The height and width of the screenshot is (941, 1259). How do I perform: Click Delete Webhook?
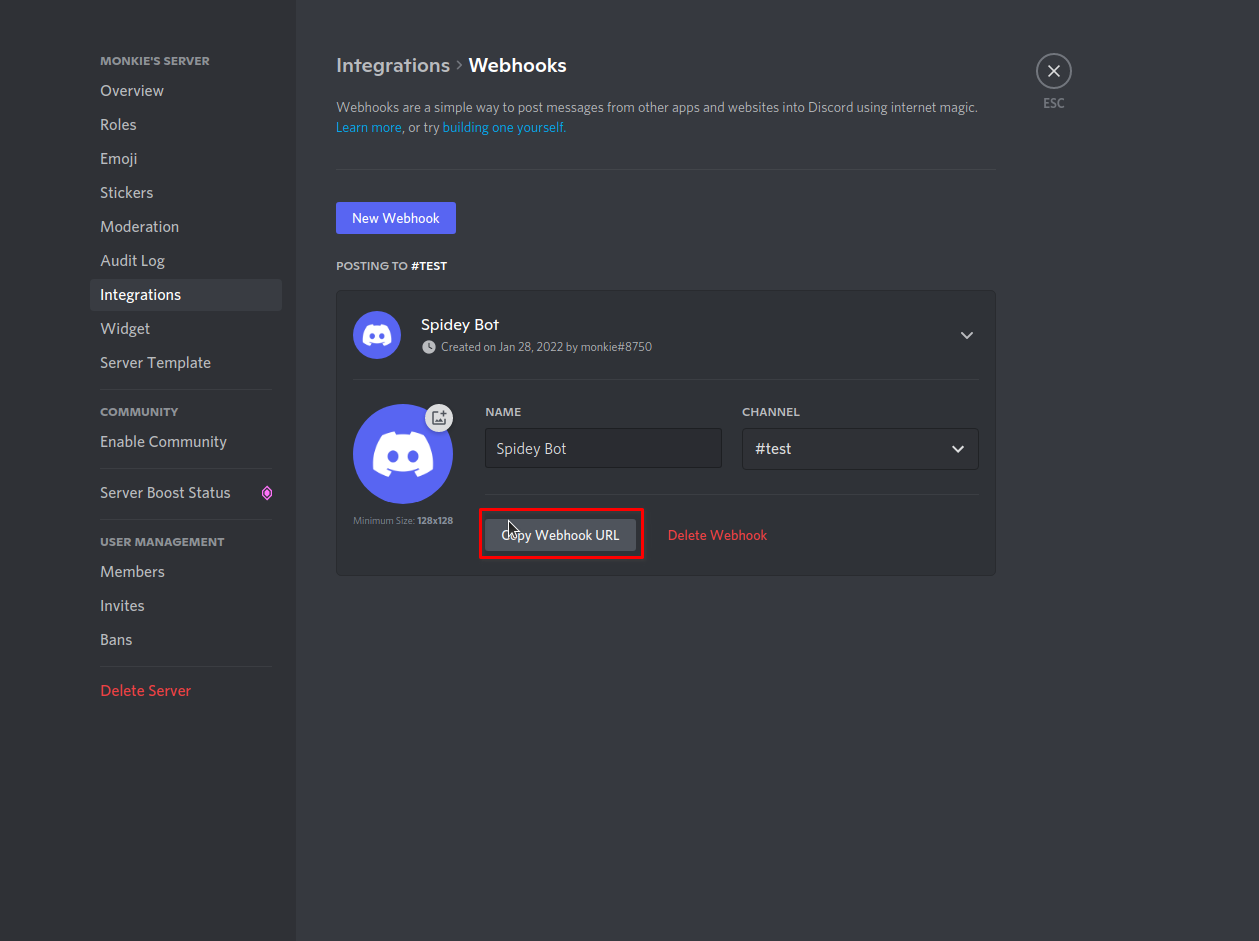coord(717,535)
